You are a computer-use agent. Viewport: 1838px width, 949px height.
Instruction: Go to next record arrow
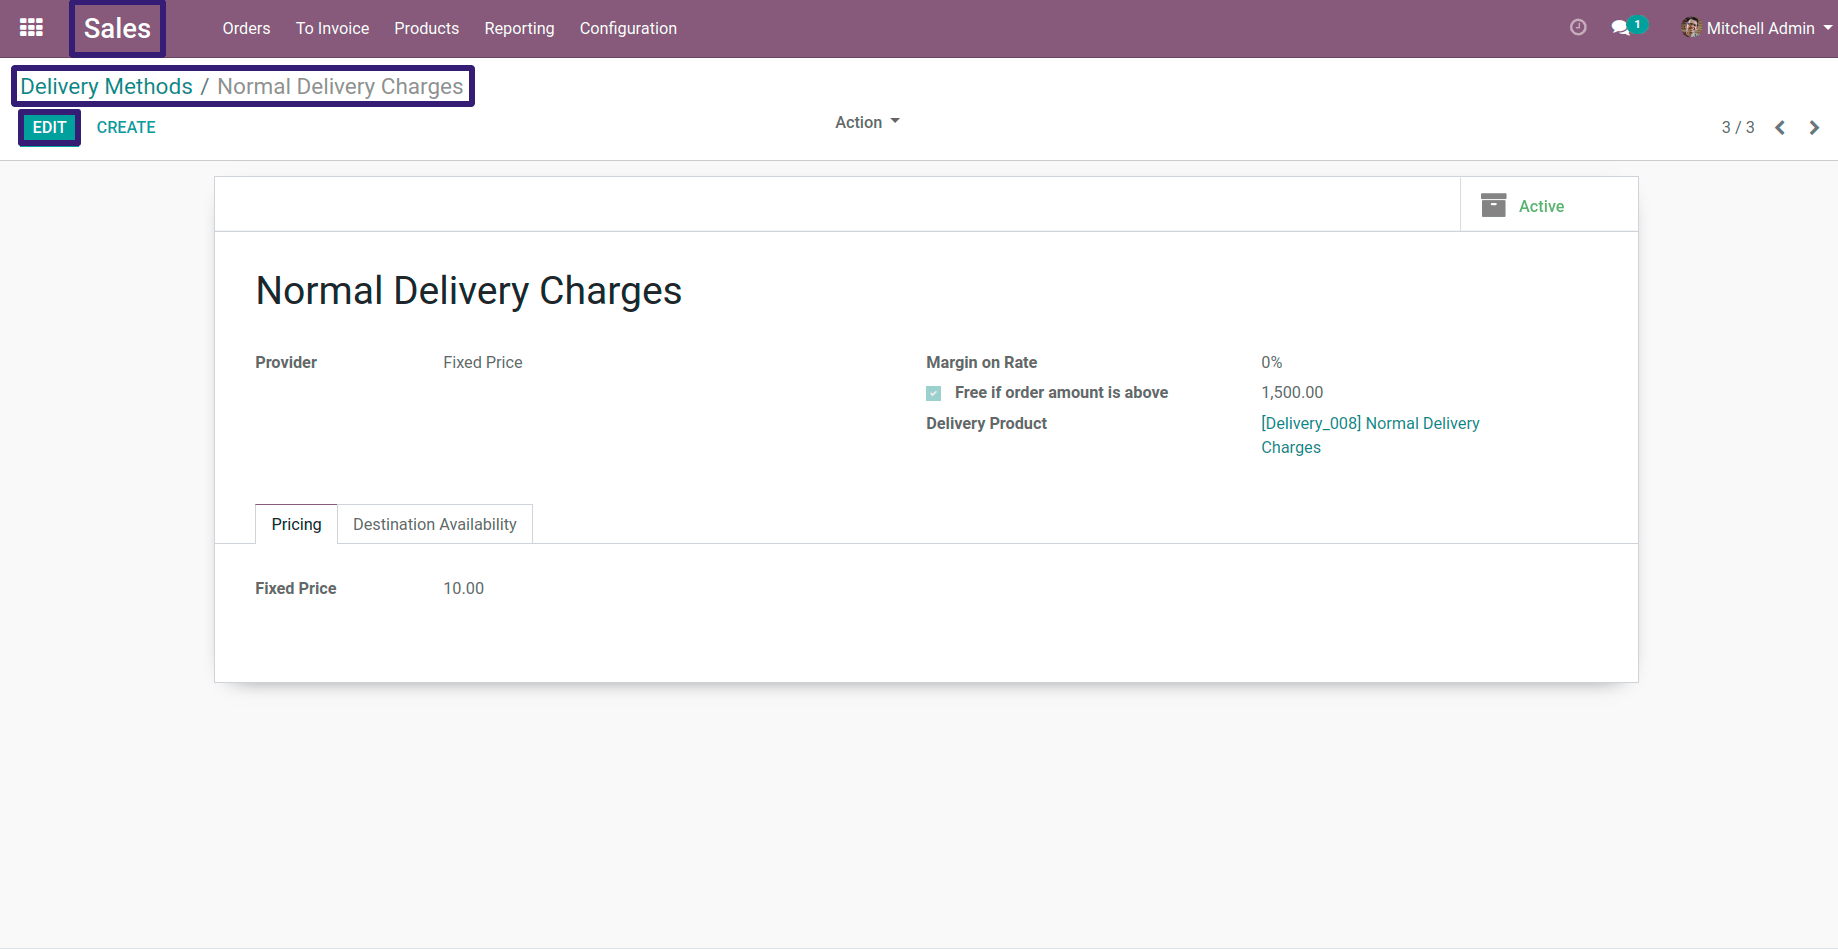(x=1814, y=127)
